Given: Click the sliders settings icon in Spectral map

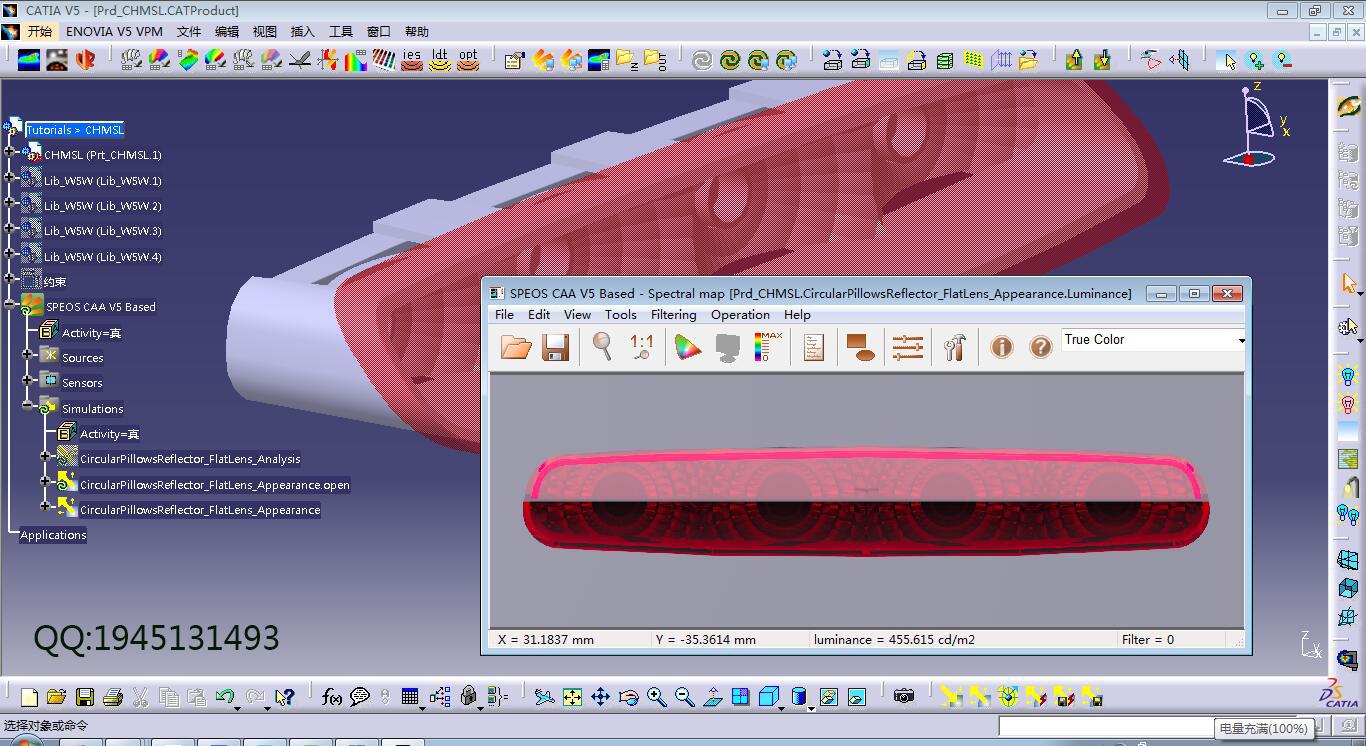Looking at the screenshot, I should pyautogui.click(x=908, y=347).
